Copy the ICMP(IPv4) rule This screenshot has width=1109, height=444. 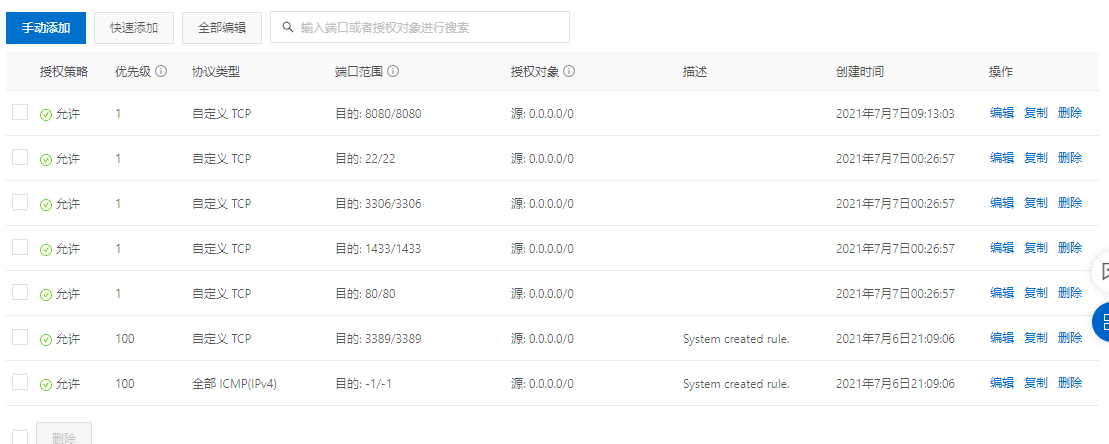coord(1035,382)
